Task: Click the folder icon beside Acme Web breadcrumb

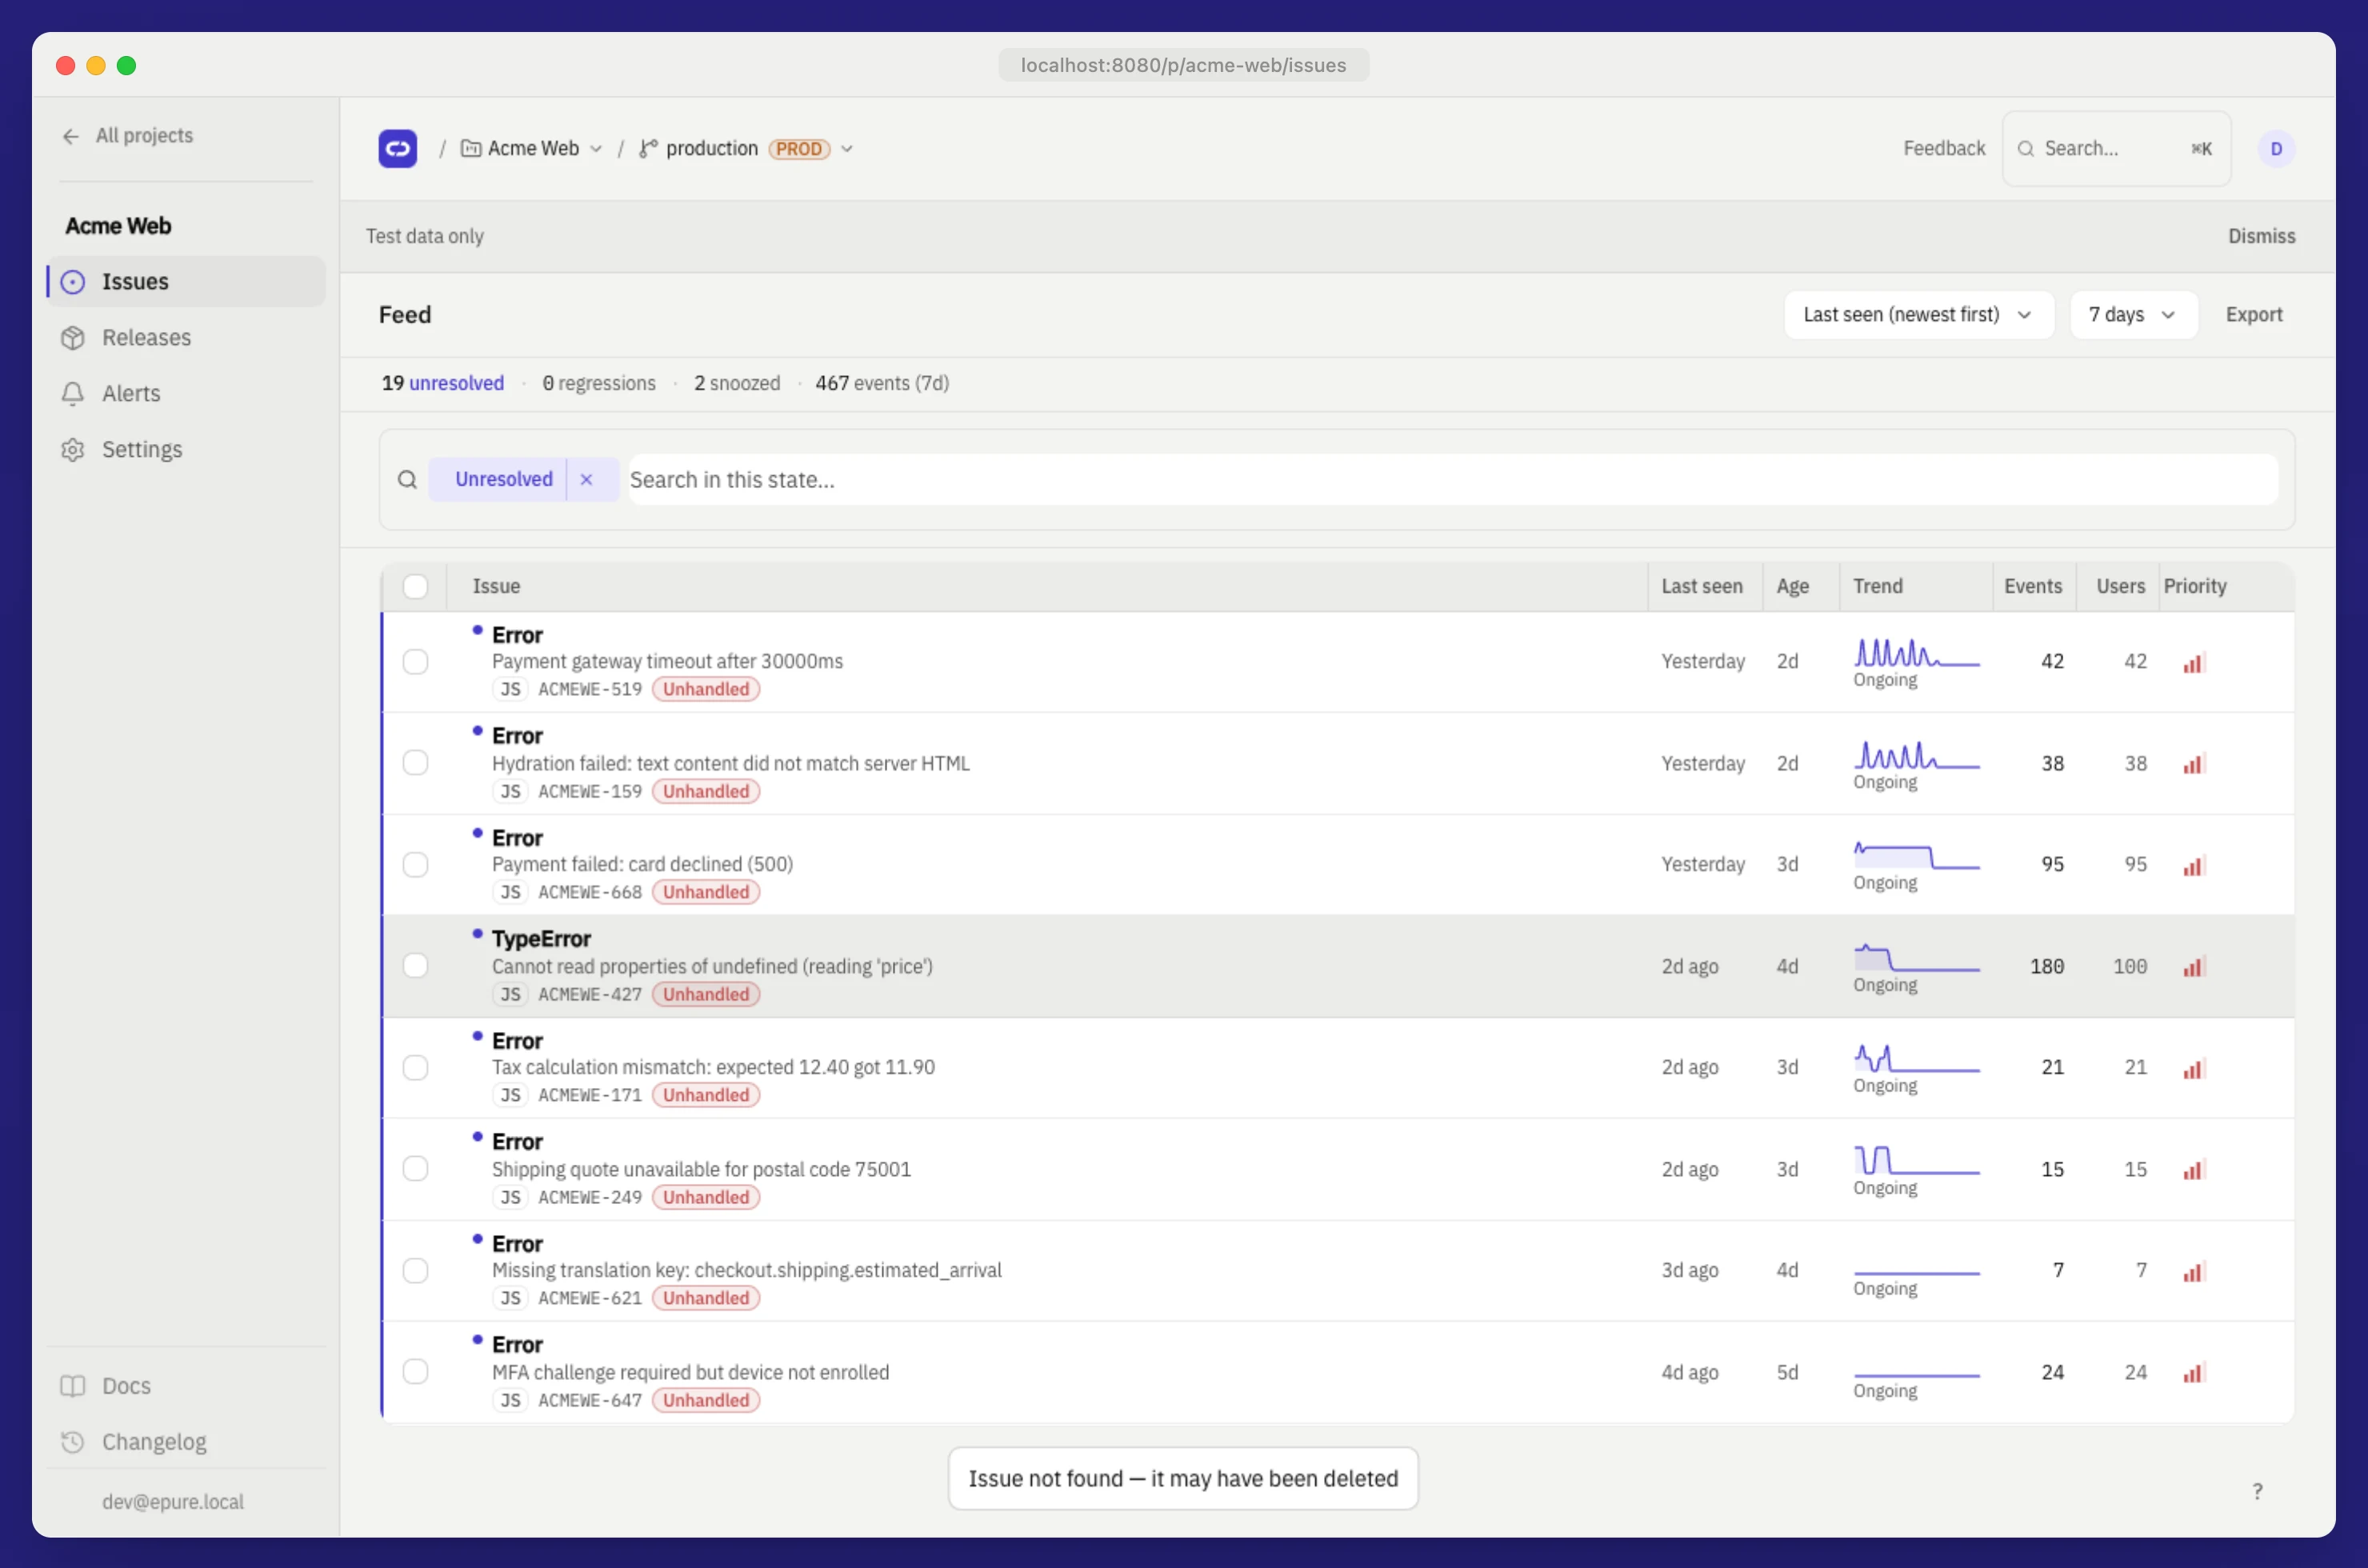Action: click(470, 149)
